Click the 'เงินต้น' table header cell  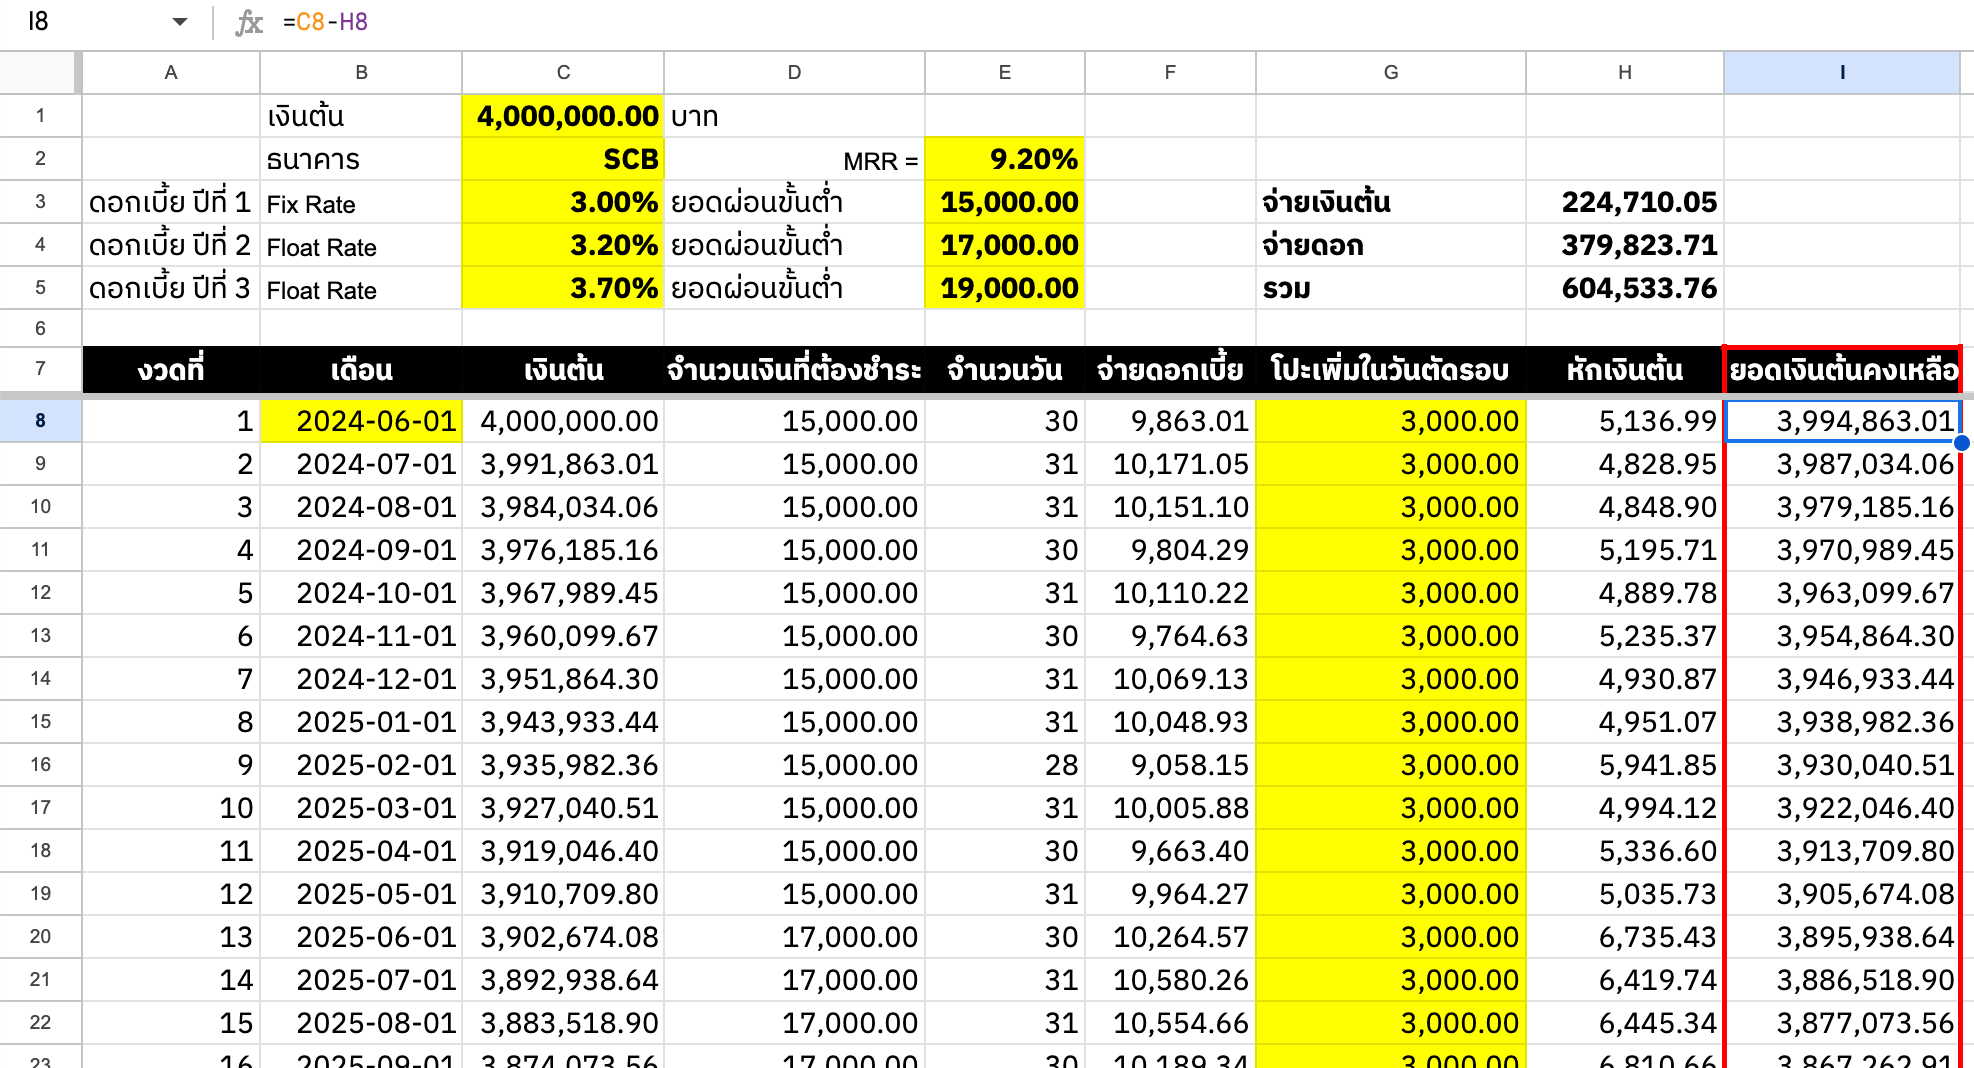(563, 370)
